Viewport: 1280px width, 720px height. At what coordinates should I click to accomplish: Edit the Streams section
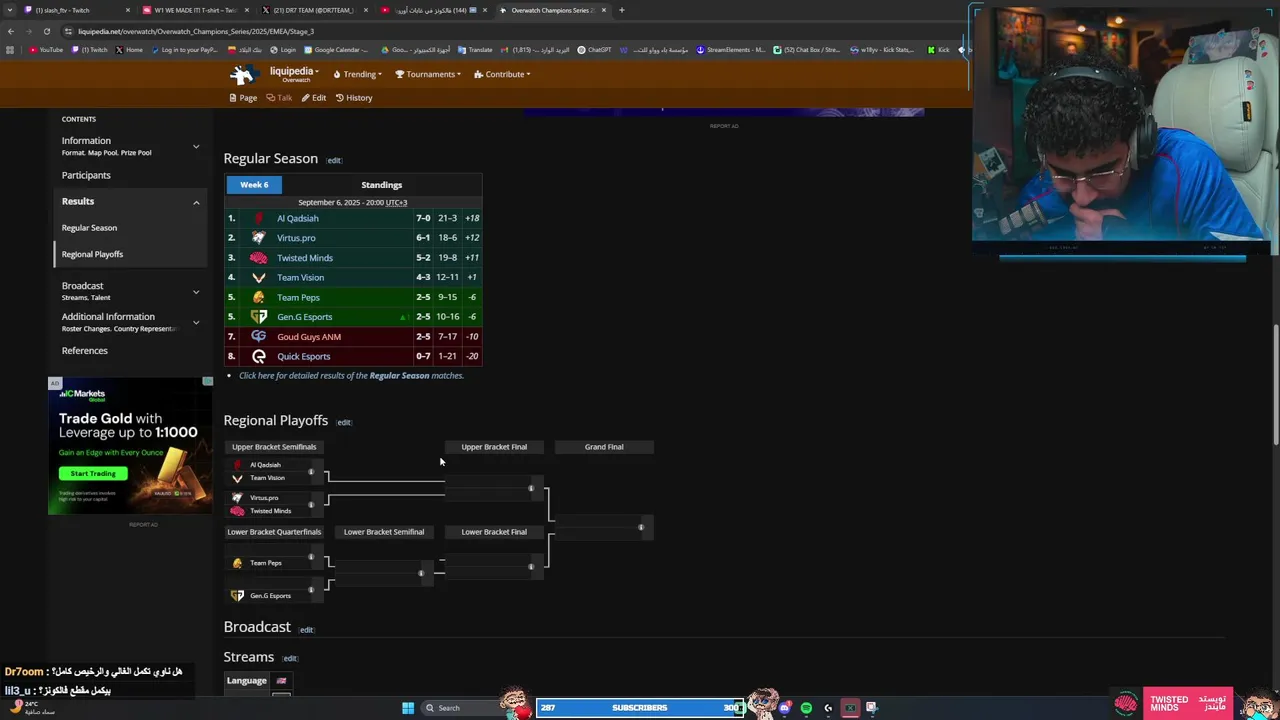pyautogui.click(x=290, y=658)
